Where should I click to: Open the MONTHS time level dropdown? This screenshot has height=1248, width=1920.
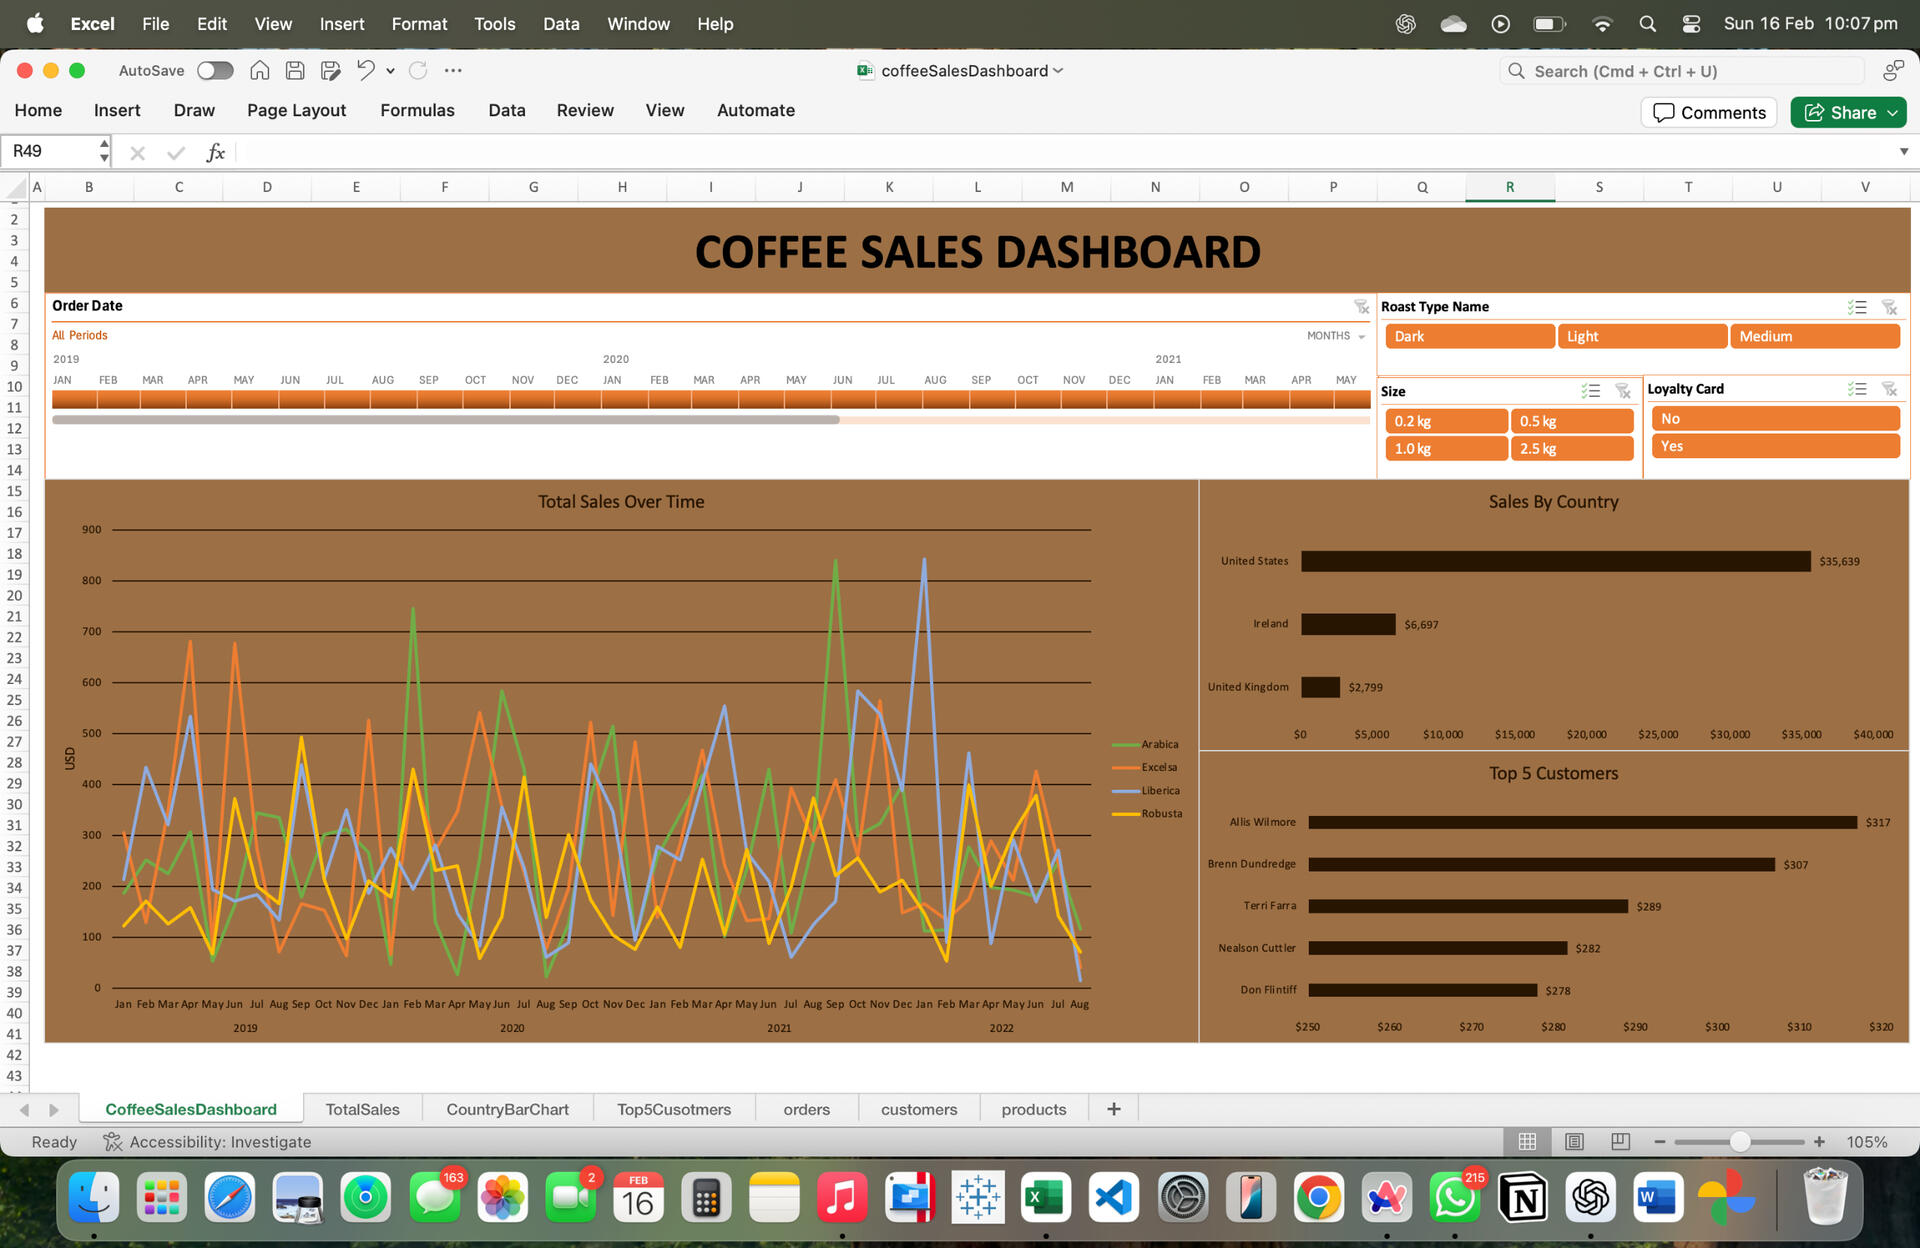pos(1335,336)
